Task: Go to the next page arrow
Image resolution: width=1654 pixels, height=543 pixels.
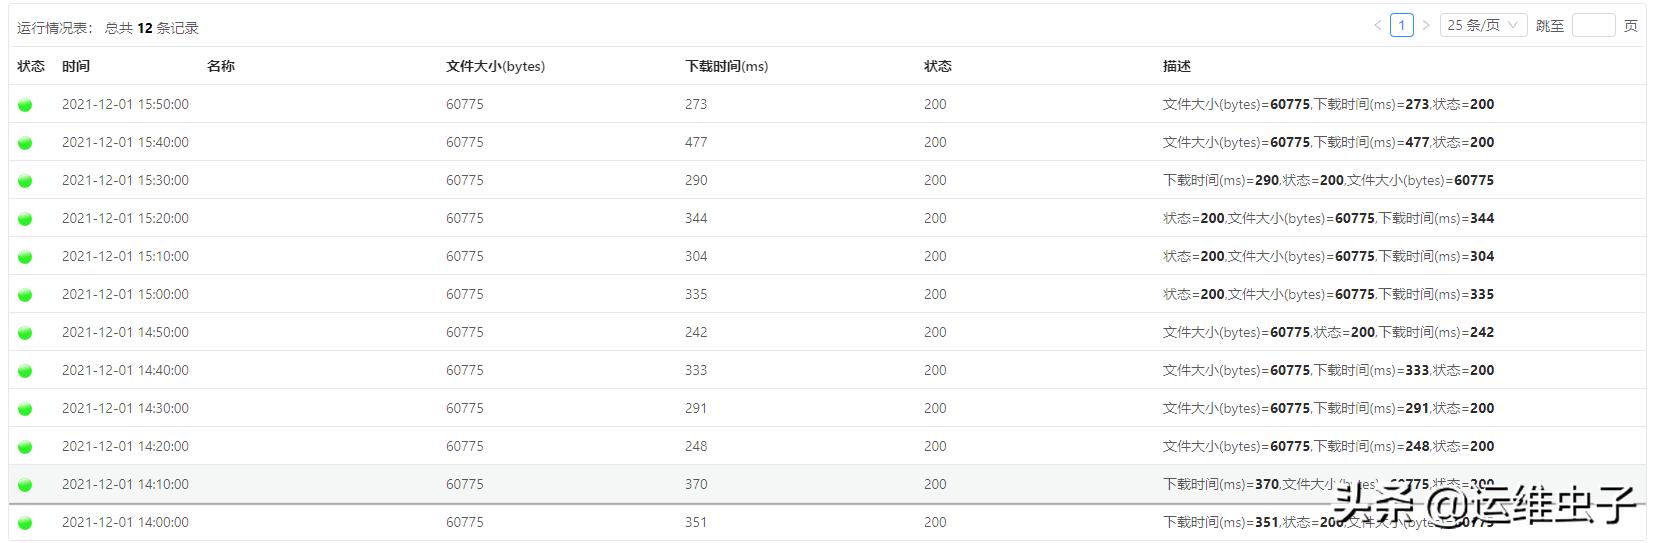Action: (x=1426, y=25)
